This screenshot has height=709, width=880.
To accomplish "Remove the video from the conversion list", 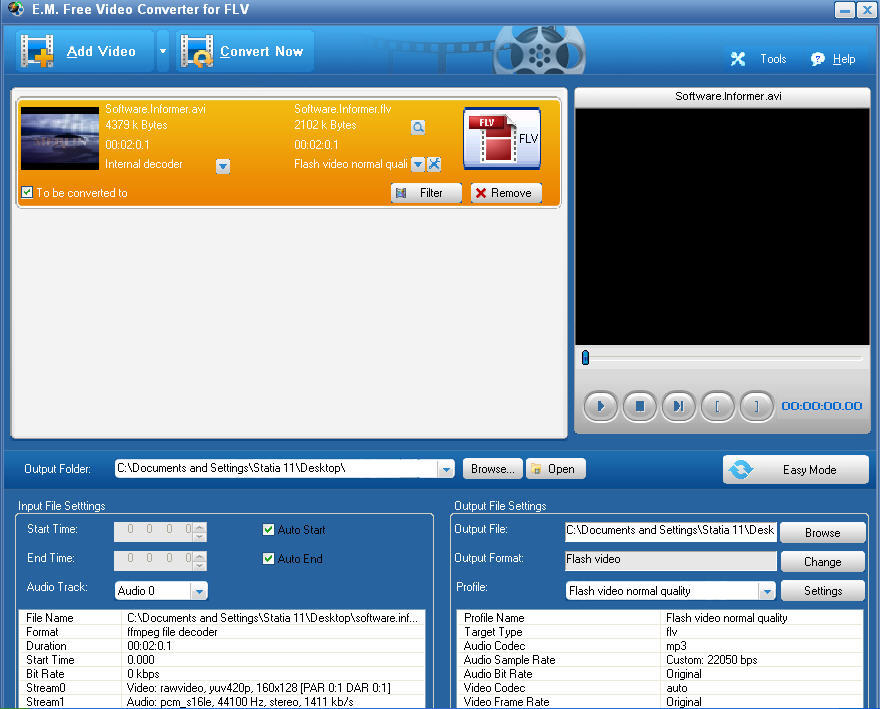I will pos(506,193).
